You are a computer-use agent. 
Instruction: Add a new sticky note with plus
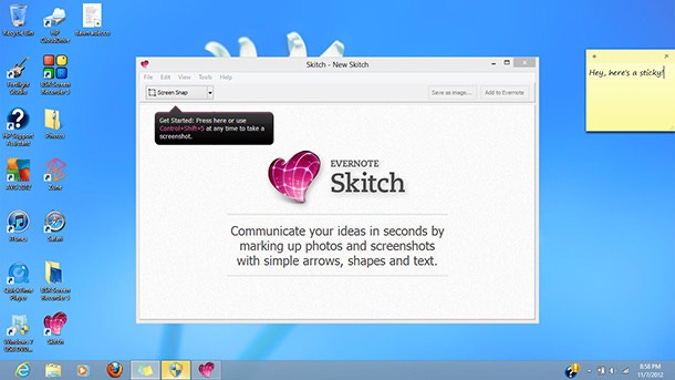coord(594,56)
